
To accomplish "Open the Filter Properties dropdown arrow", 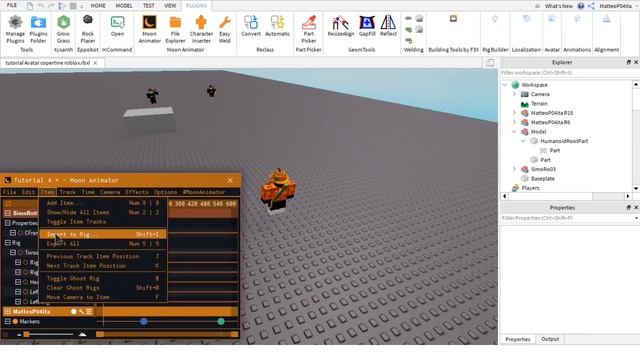I will [x=636, y=218].
